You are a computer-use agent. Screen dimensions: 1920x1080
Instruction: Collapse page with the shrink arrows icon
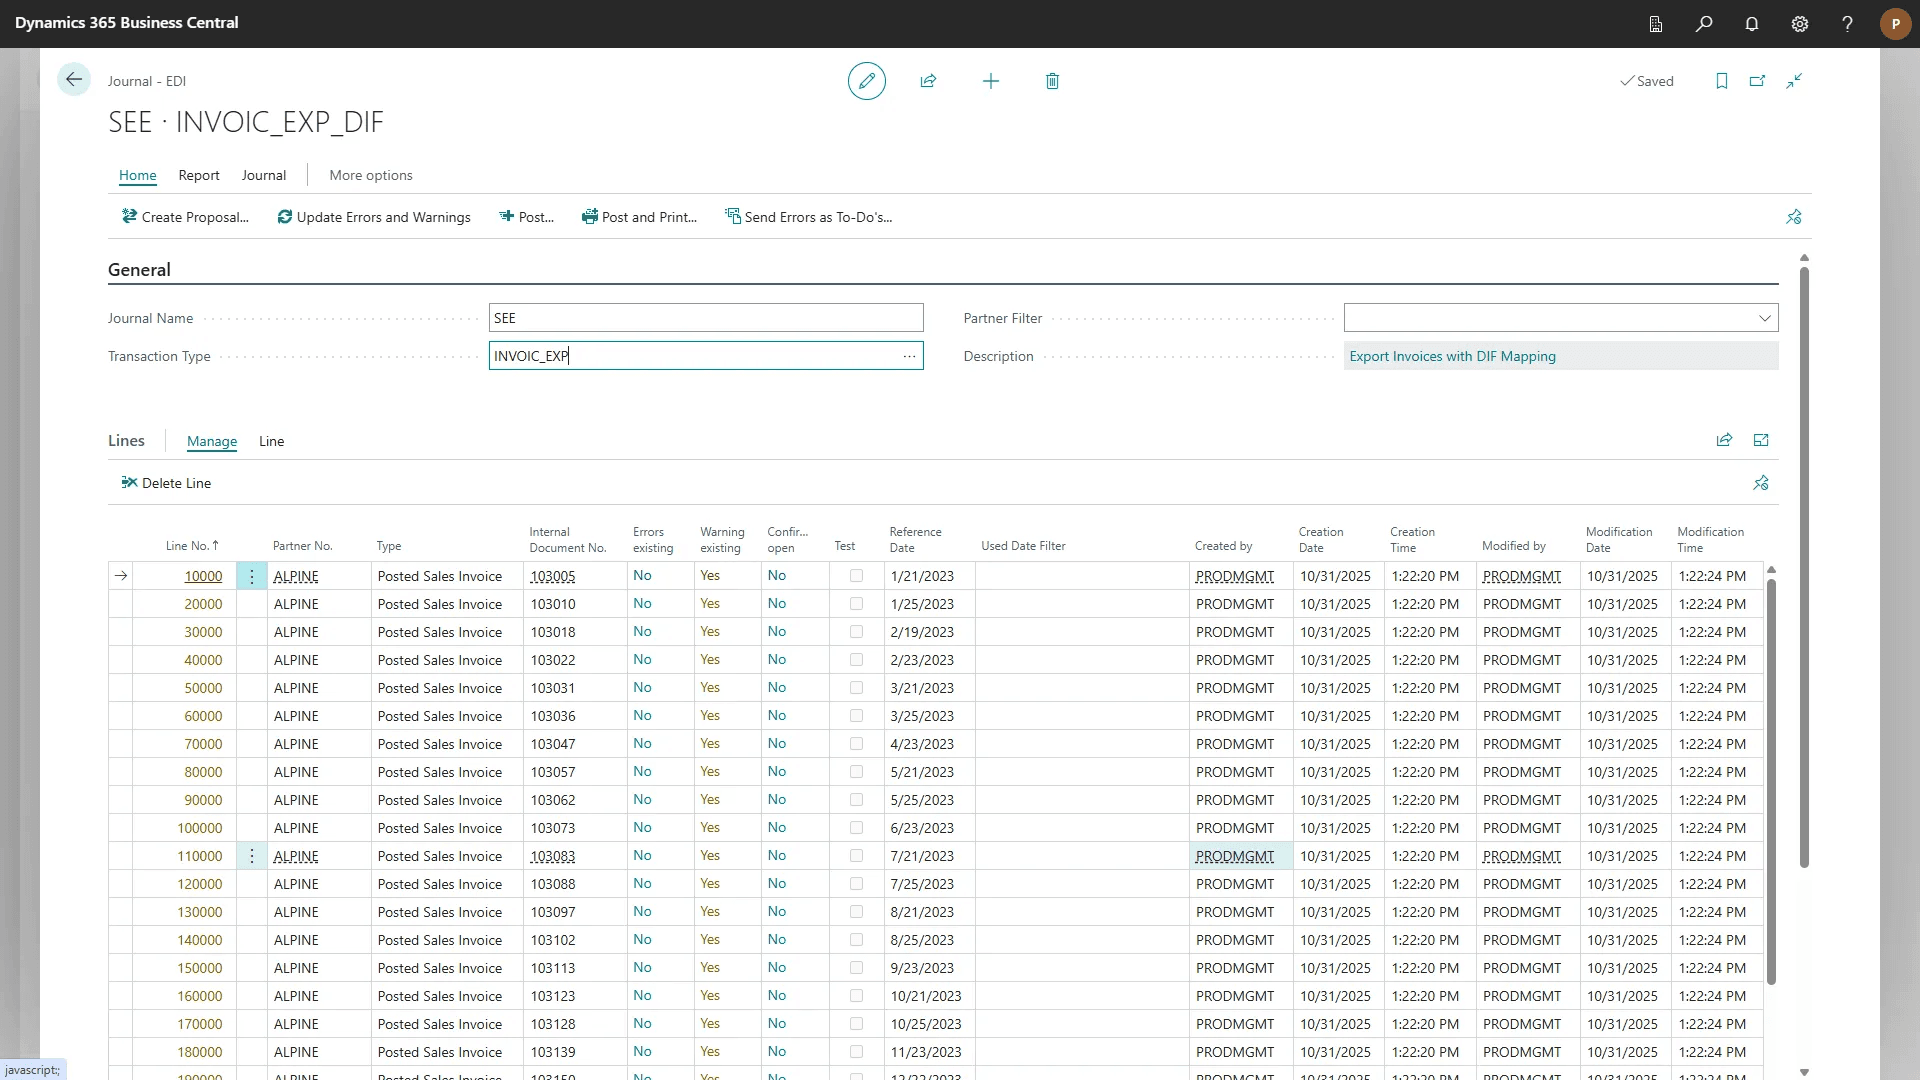(1795, 81)
